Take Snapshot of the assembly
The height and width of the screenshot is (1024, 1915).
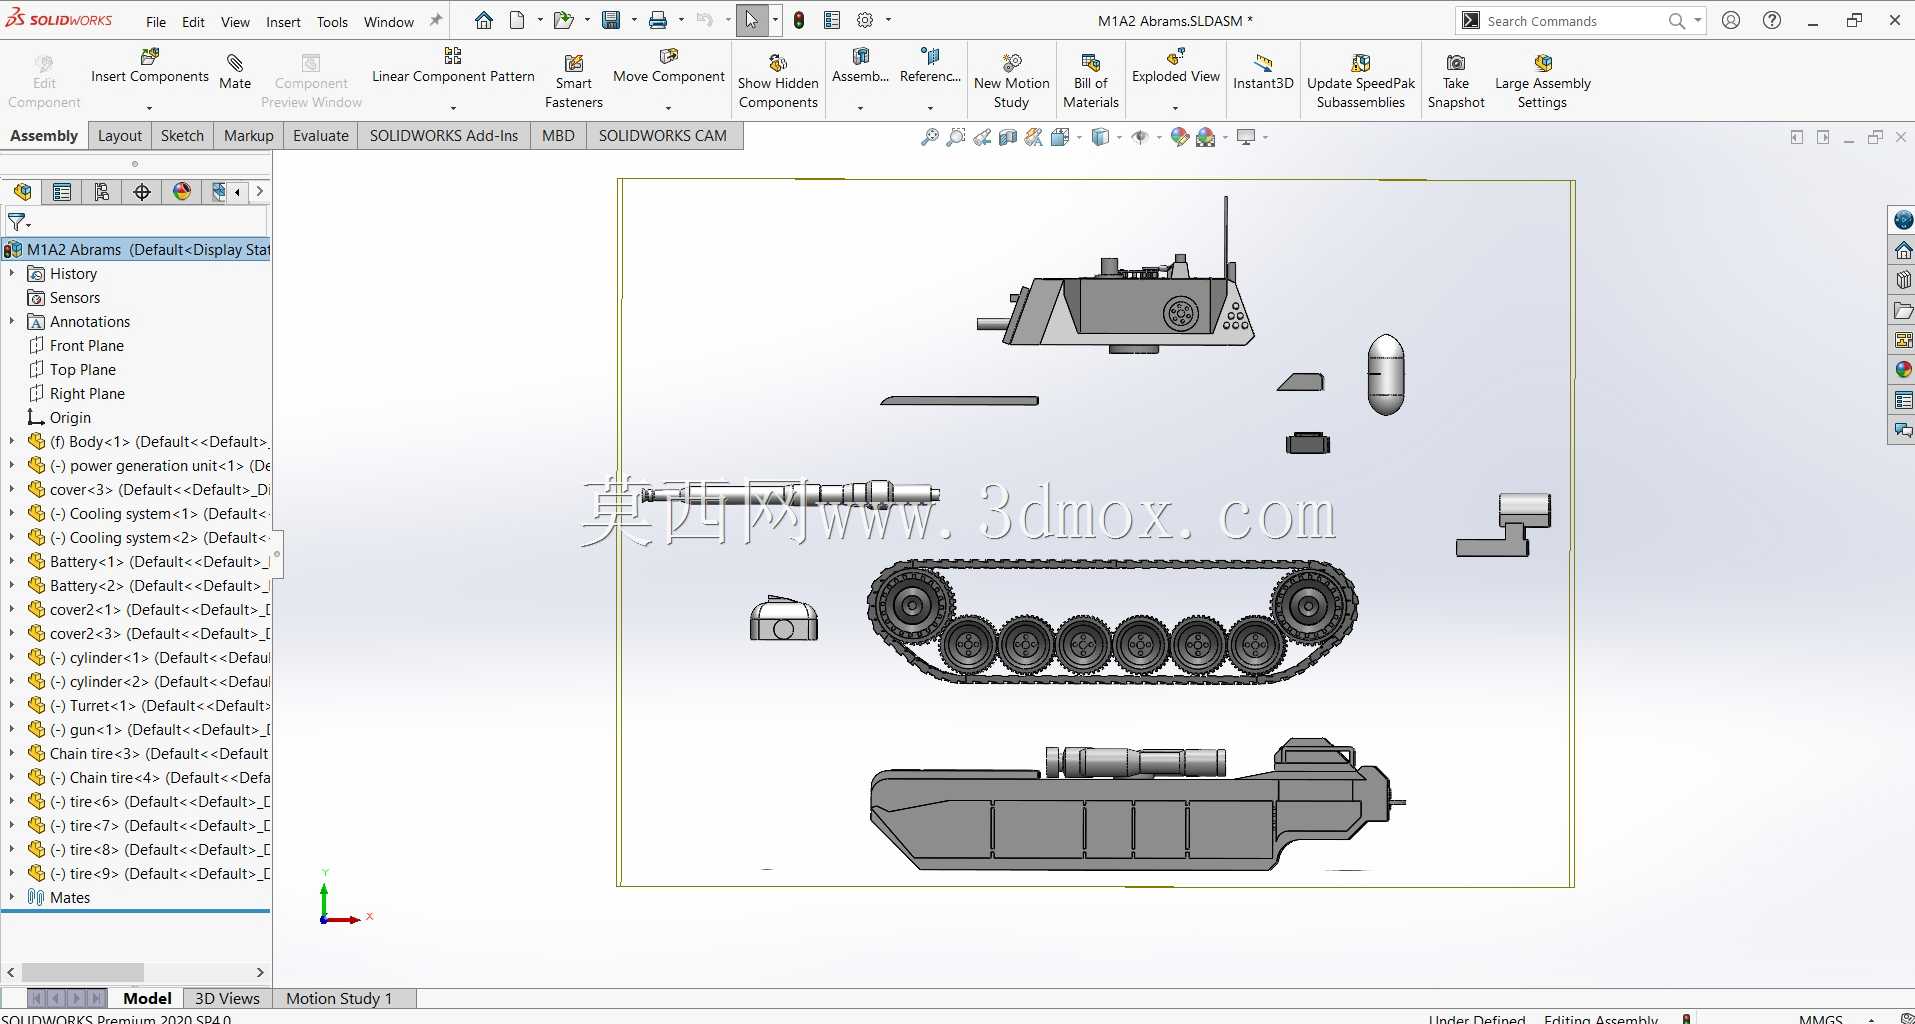[1456, 81]
